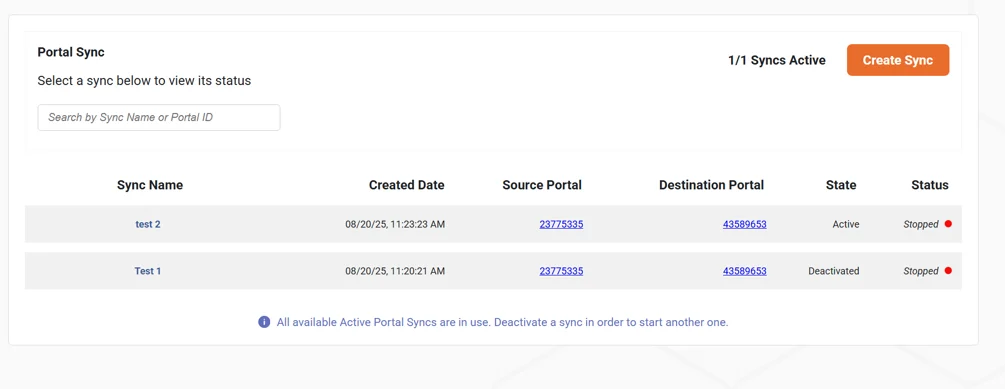Open destination portal link in test 2 row

click(745, 224)
